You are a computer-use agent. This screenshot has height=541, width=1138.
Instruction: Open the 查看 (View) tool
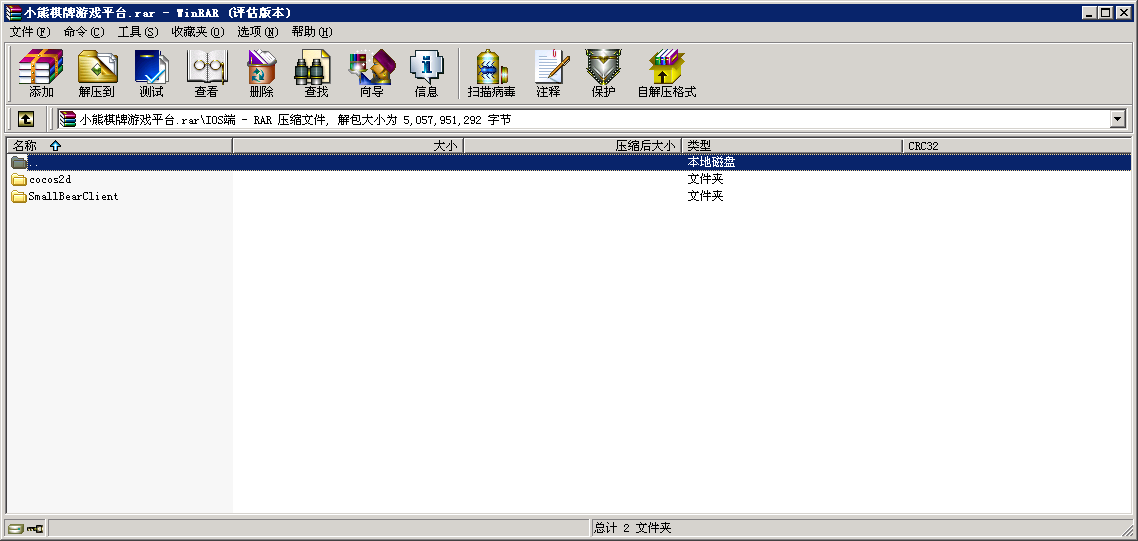[x=206, y=74]
